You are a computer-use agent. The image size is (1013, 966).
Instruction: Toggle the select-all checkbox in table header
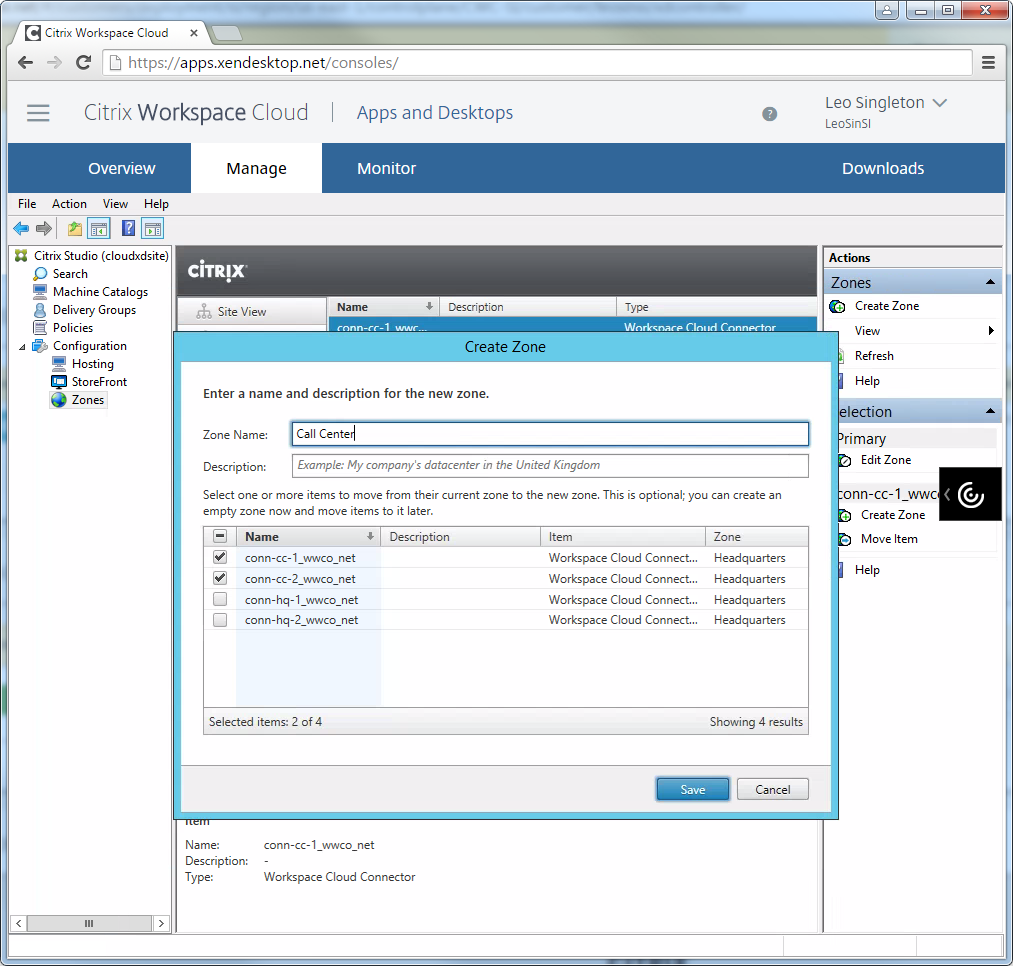pyautogui.click(x=220, y=537)
